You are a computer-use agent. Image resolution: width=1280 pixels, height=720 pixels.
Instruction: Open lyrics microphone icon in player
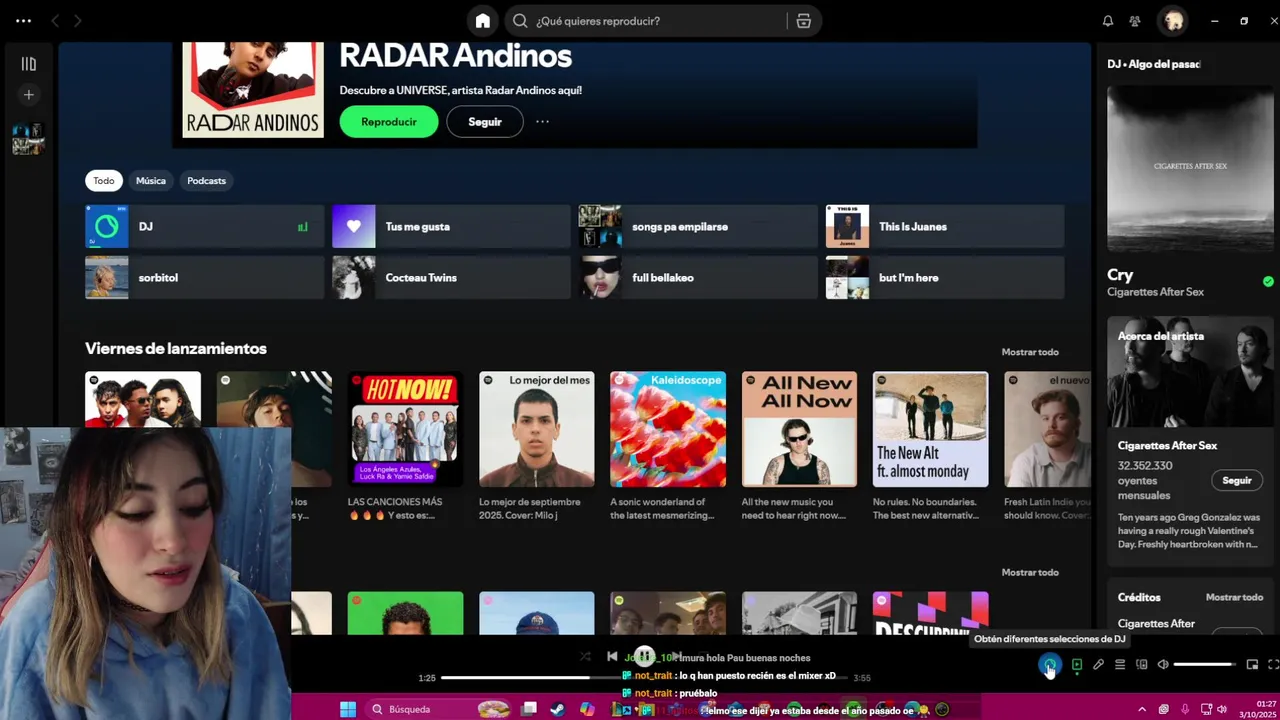1098,665
